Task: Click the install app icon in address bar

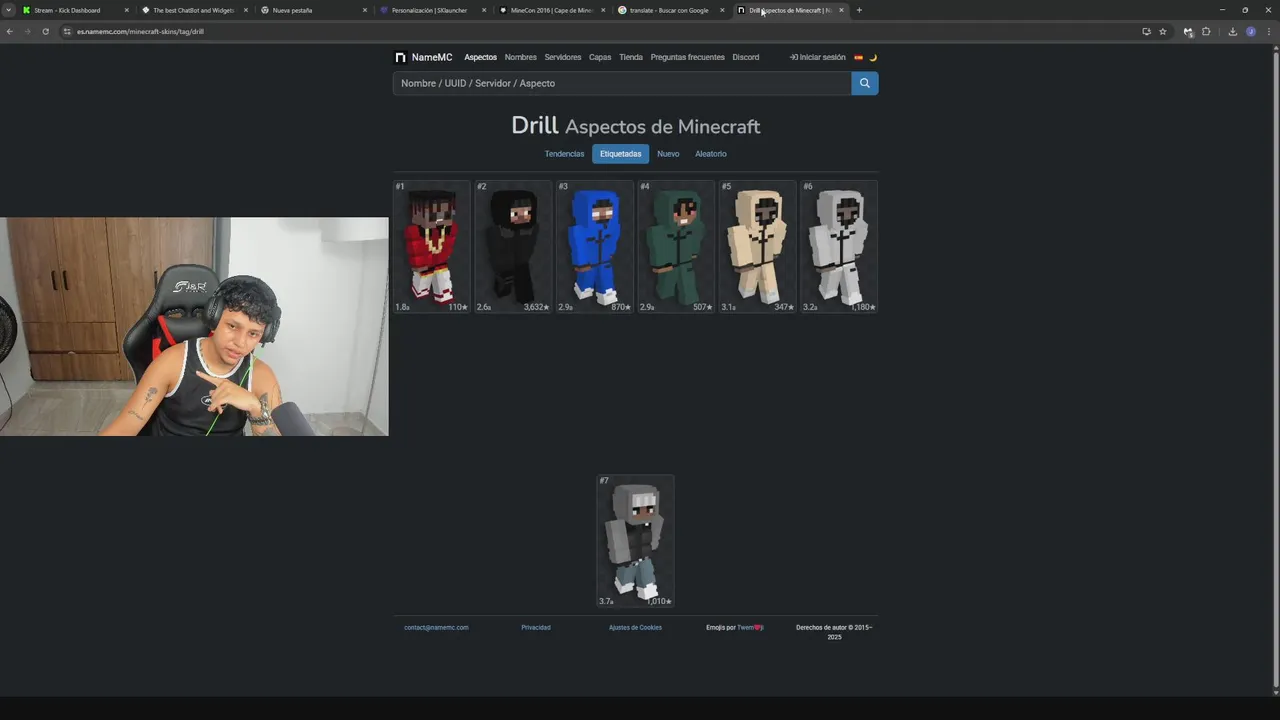Action: click(x=1146, y=31)
